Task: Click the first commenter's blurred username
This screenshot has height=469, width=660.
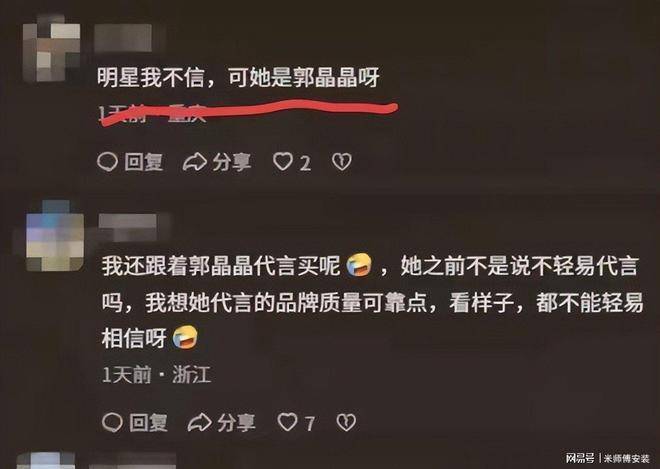Action: coord(123,38)
